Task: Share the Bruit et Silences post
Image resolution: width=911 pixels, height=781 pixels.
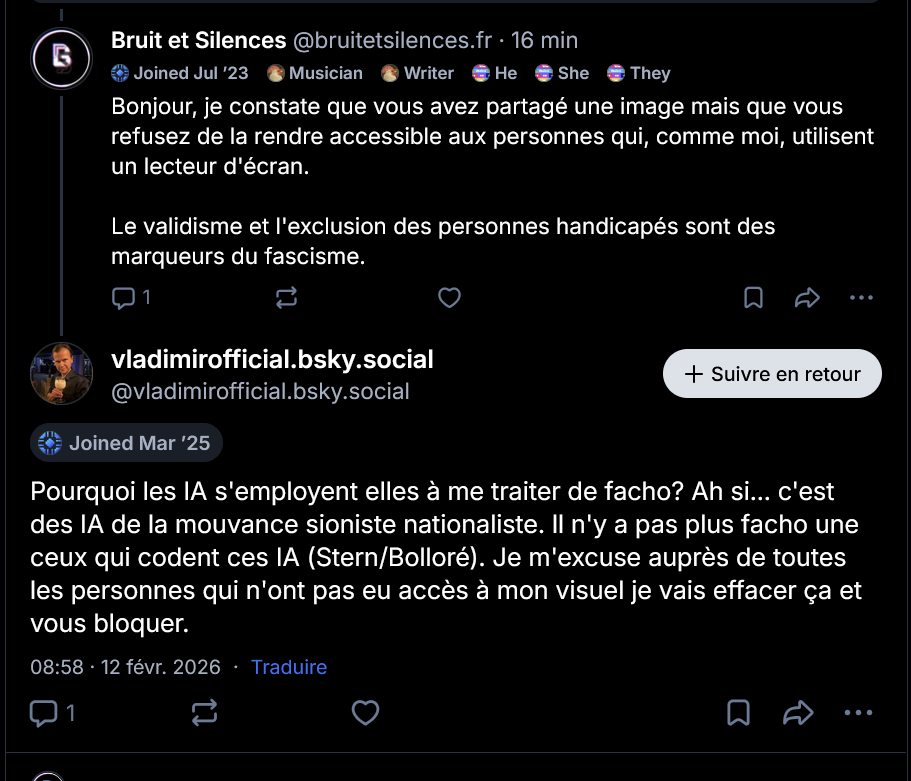Action: [806, 297]
